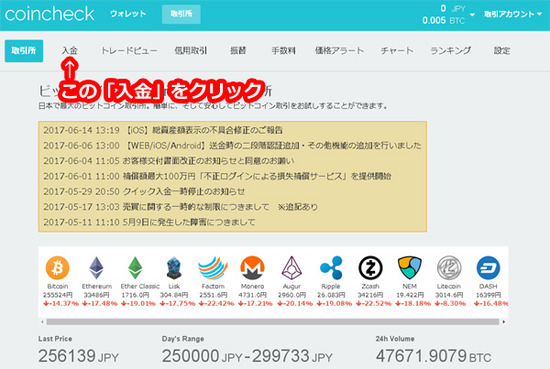Open the ウォレット header tab
The height and width of the screenshot is (369, 550).
tap(128, 14)
